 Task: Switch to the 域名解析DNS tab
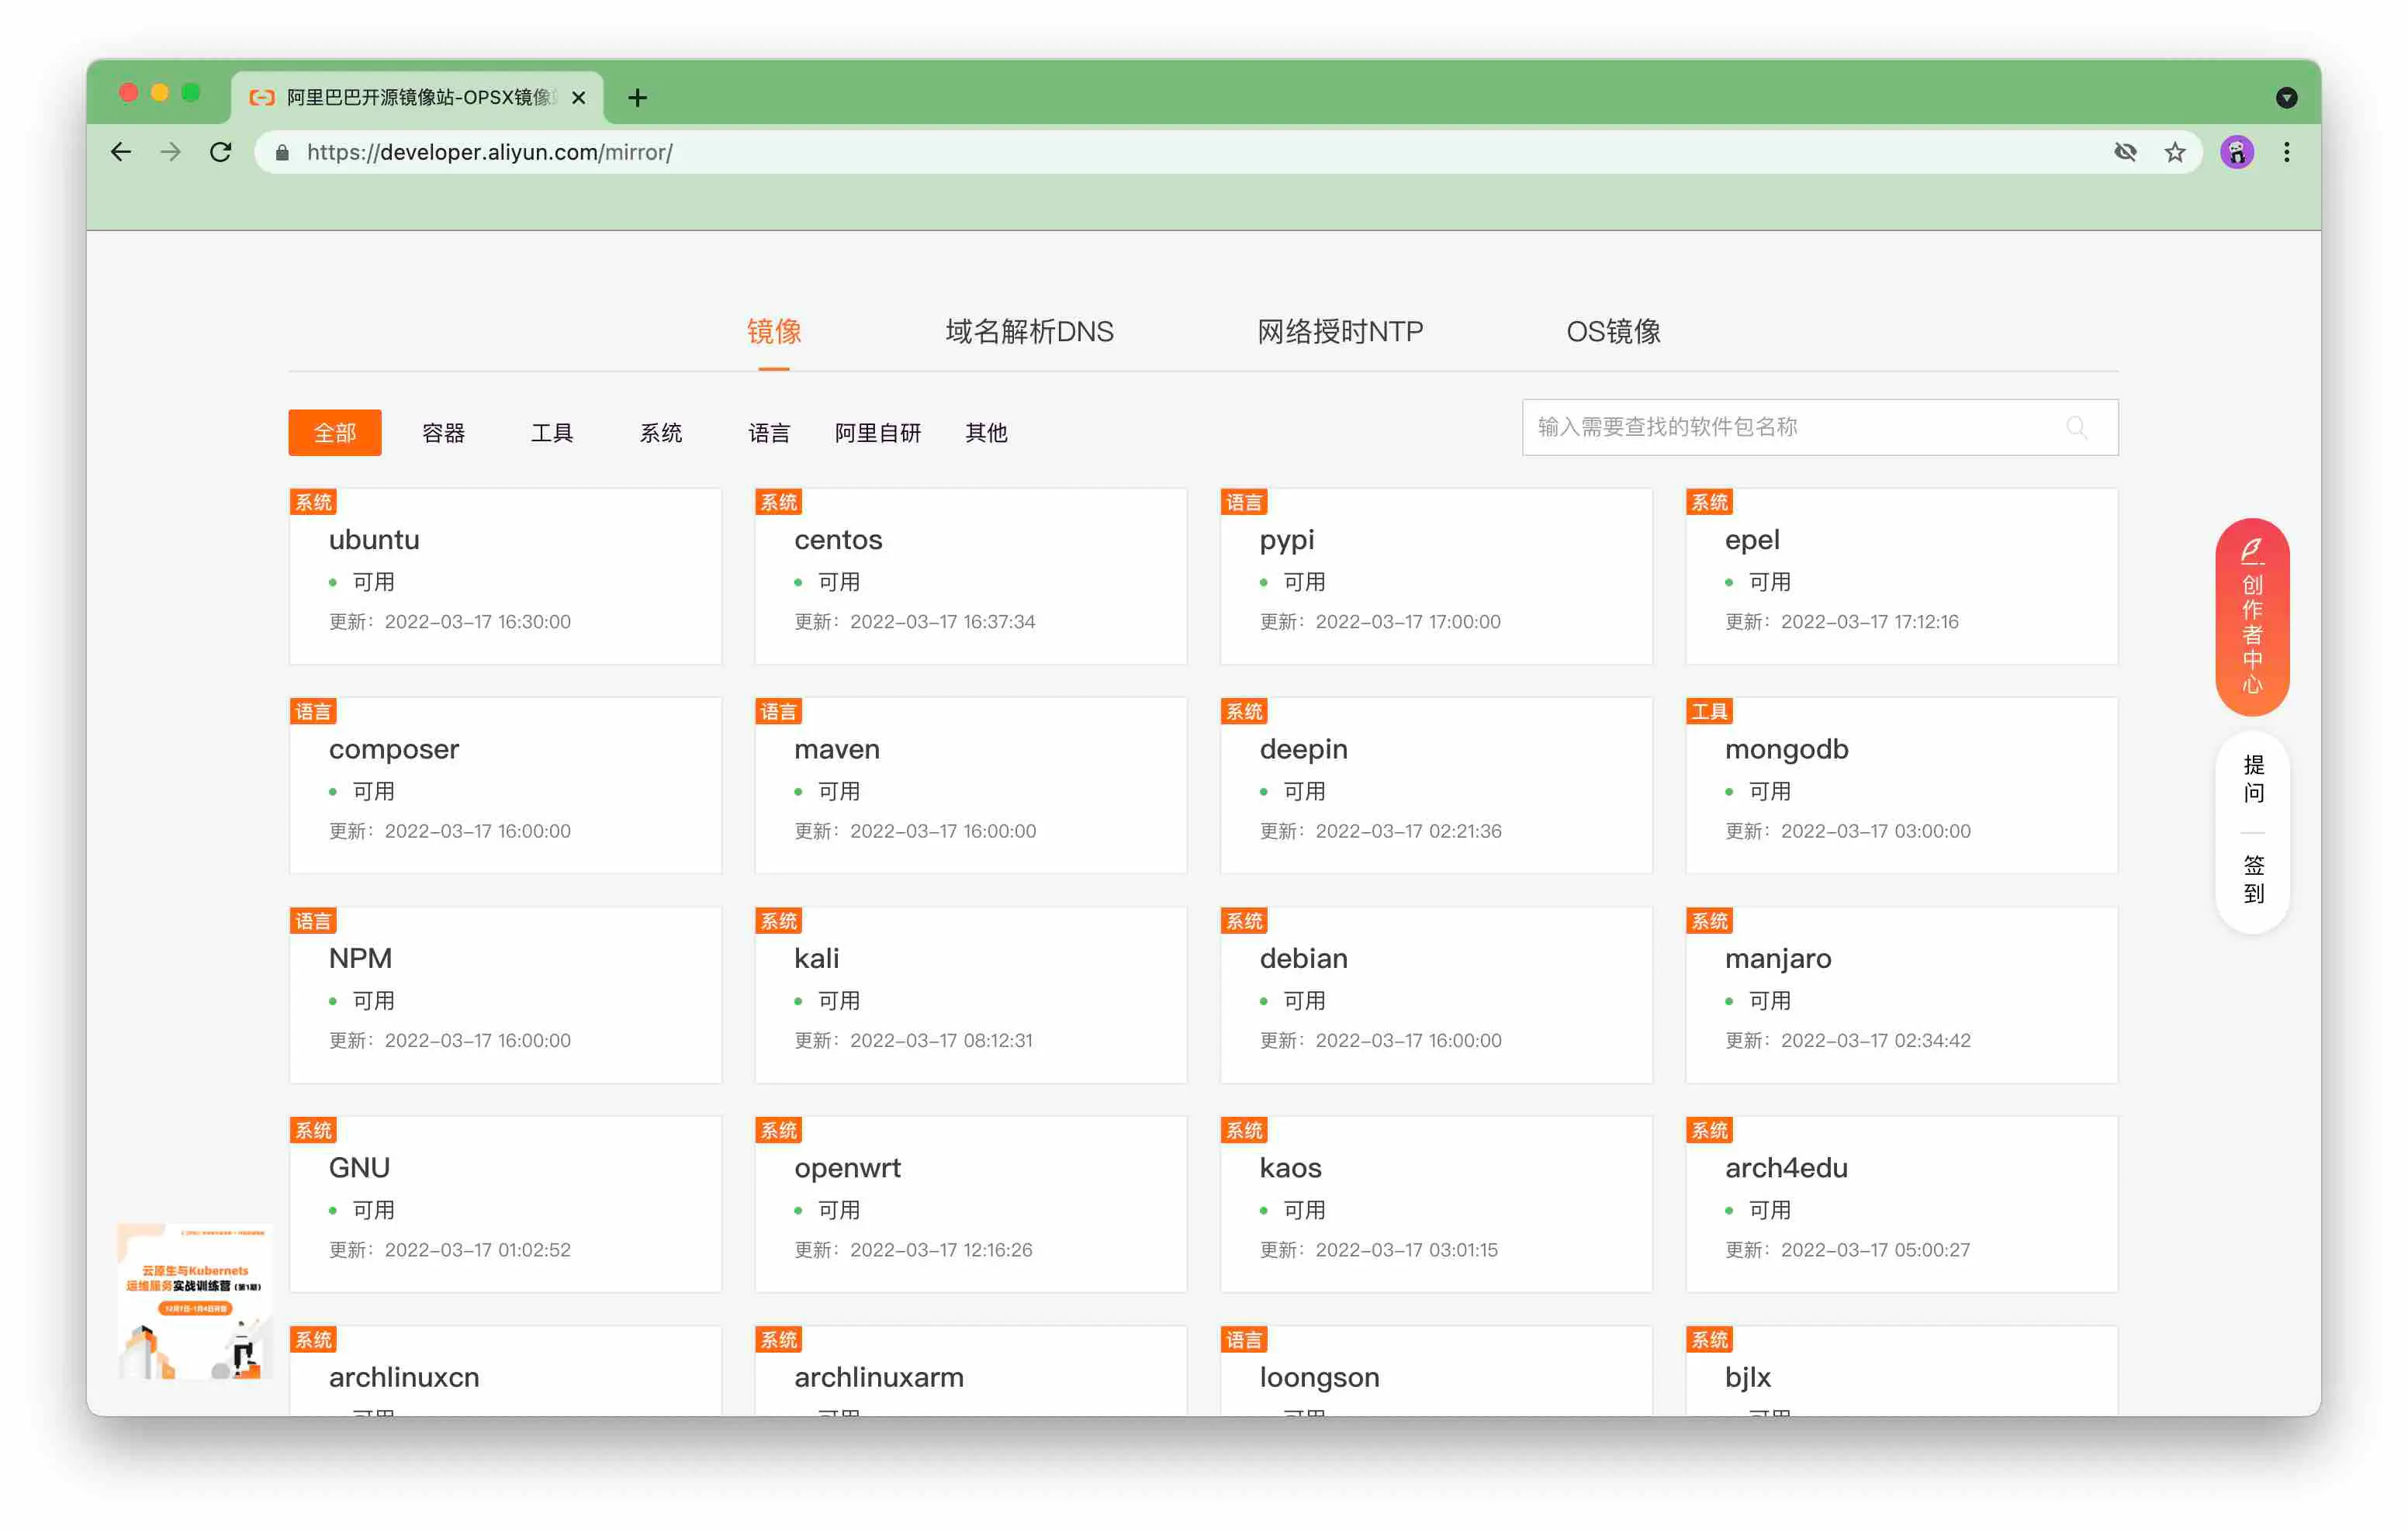(1029, 331)
